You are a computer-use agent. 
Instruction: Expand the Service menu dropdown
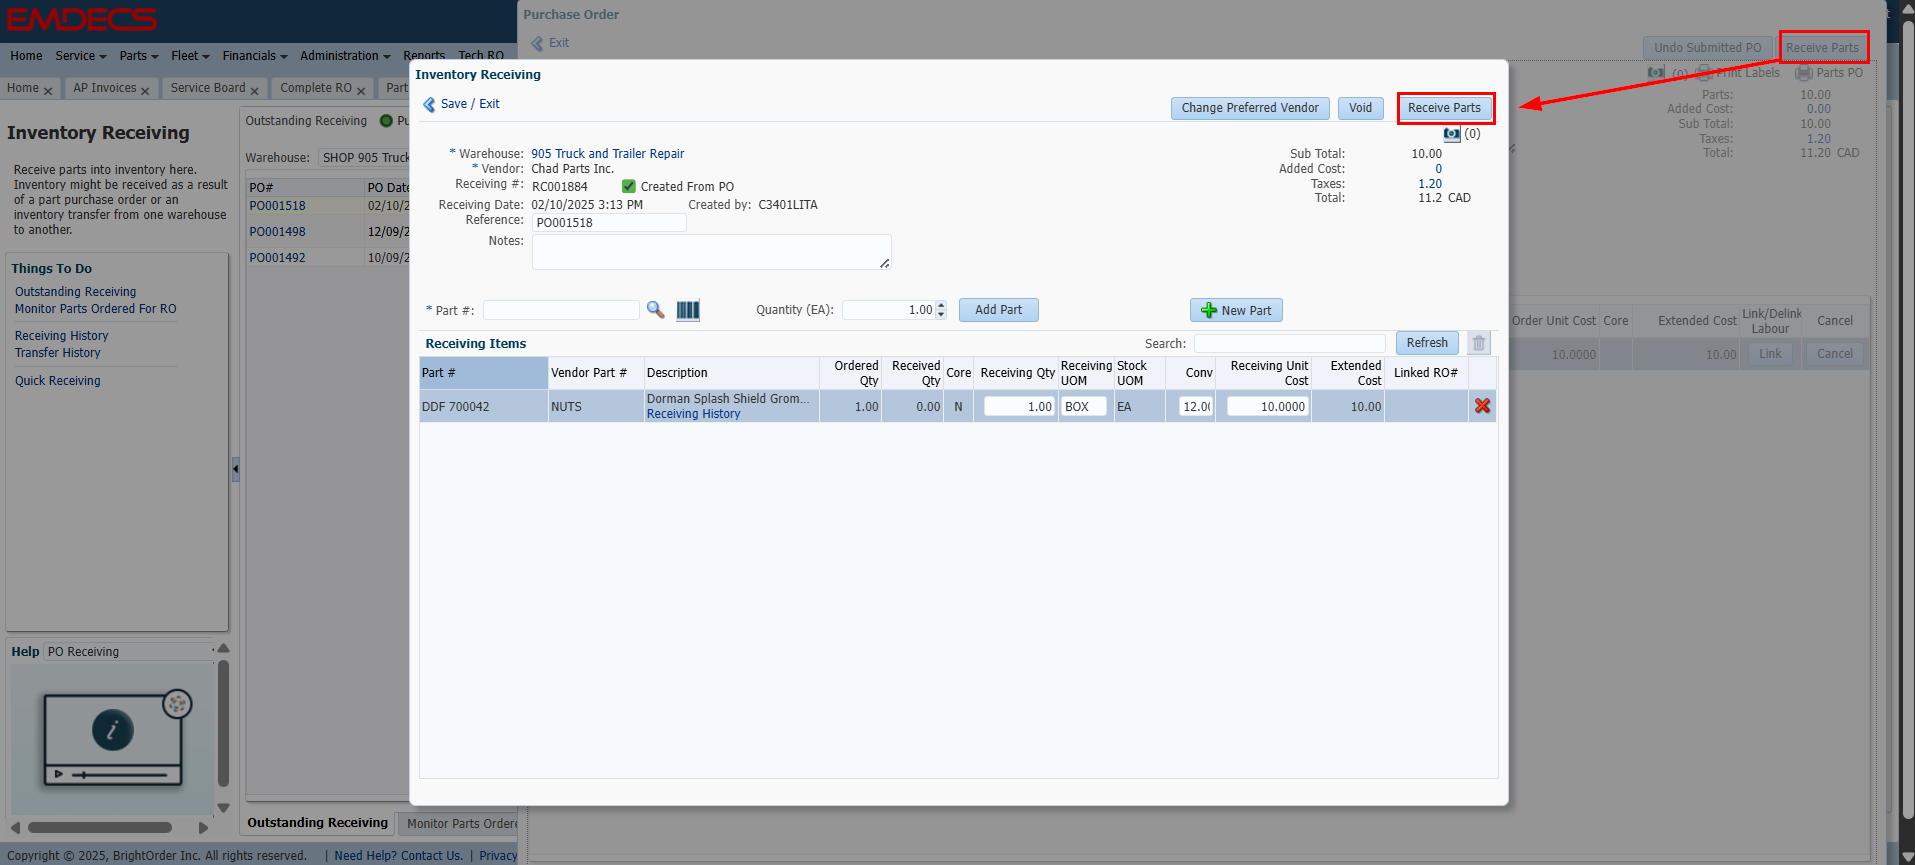pyautogui.click(x=81, y=56)
